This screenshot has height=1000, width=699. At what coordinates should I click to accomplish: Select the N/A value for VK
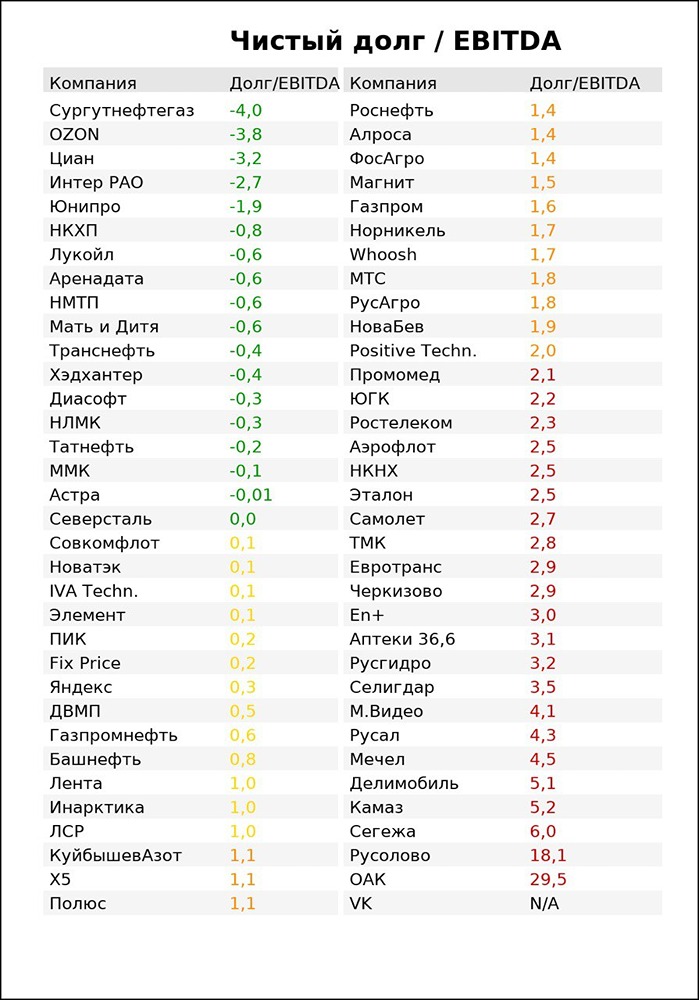pyautogui.click(x=544, y=903)
